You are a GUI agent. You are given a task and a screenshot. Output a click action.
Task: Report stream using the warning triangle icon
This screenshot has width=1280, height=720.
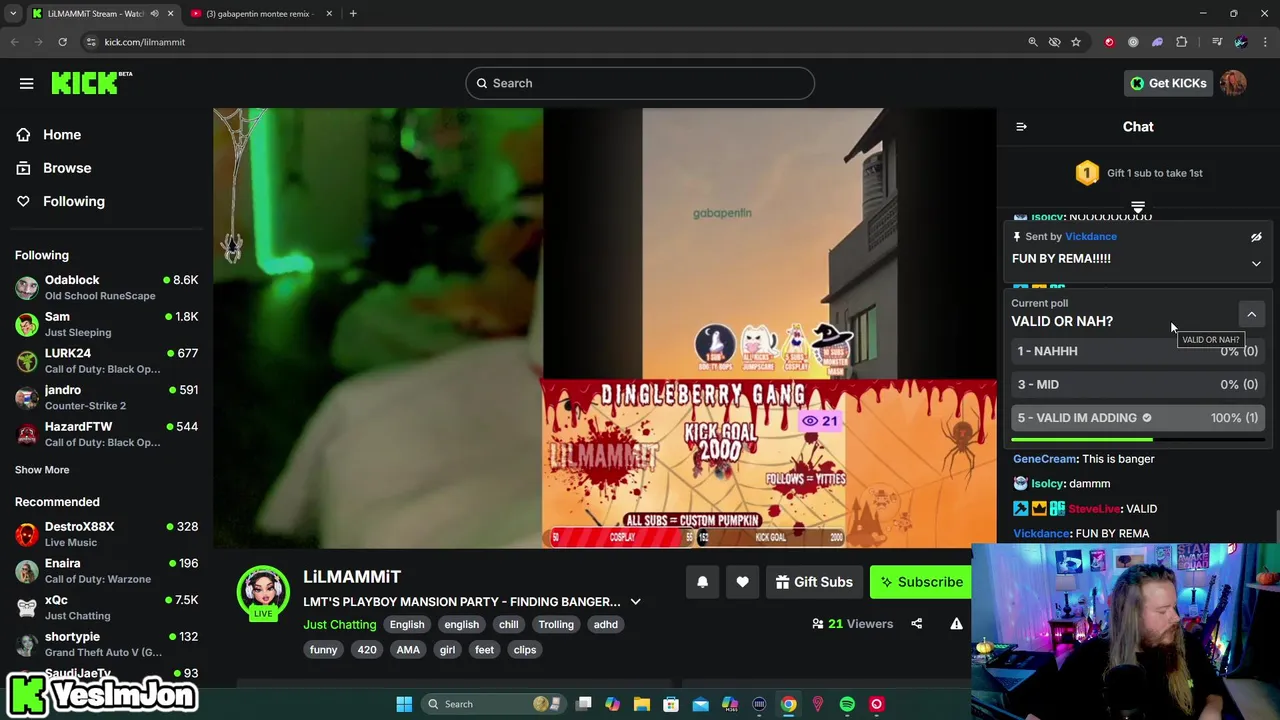[956, 624]
